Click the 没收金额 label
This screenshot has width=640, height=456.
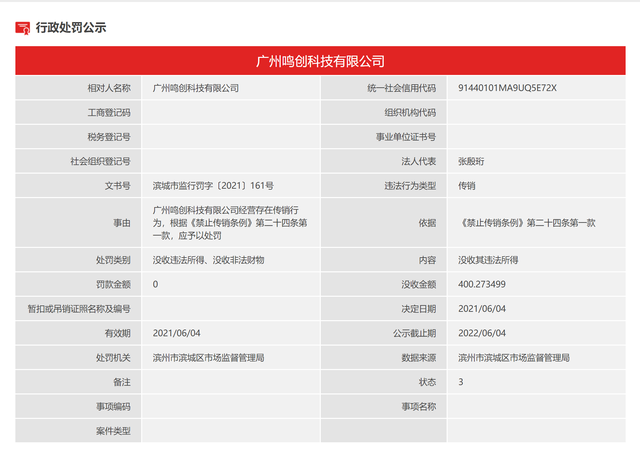point(419,285)
